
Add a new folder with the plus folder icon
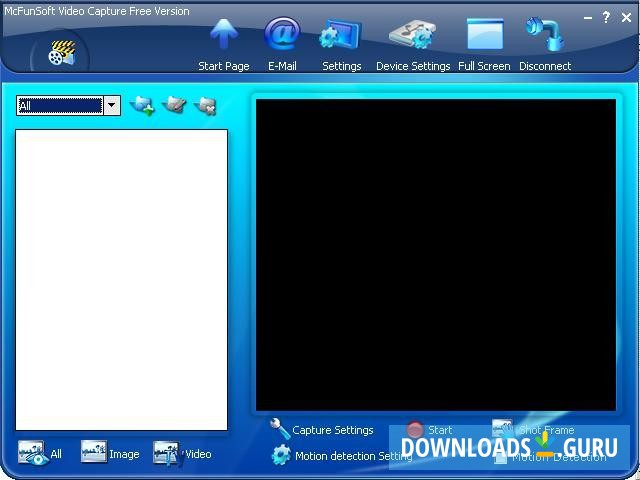(142, 106)
